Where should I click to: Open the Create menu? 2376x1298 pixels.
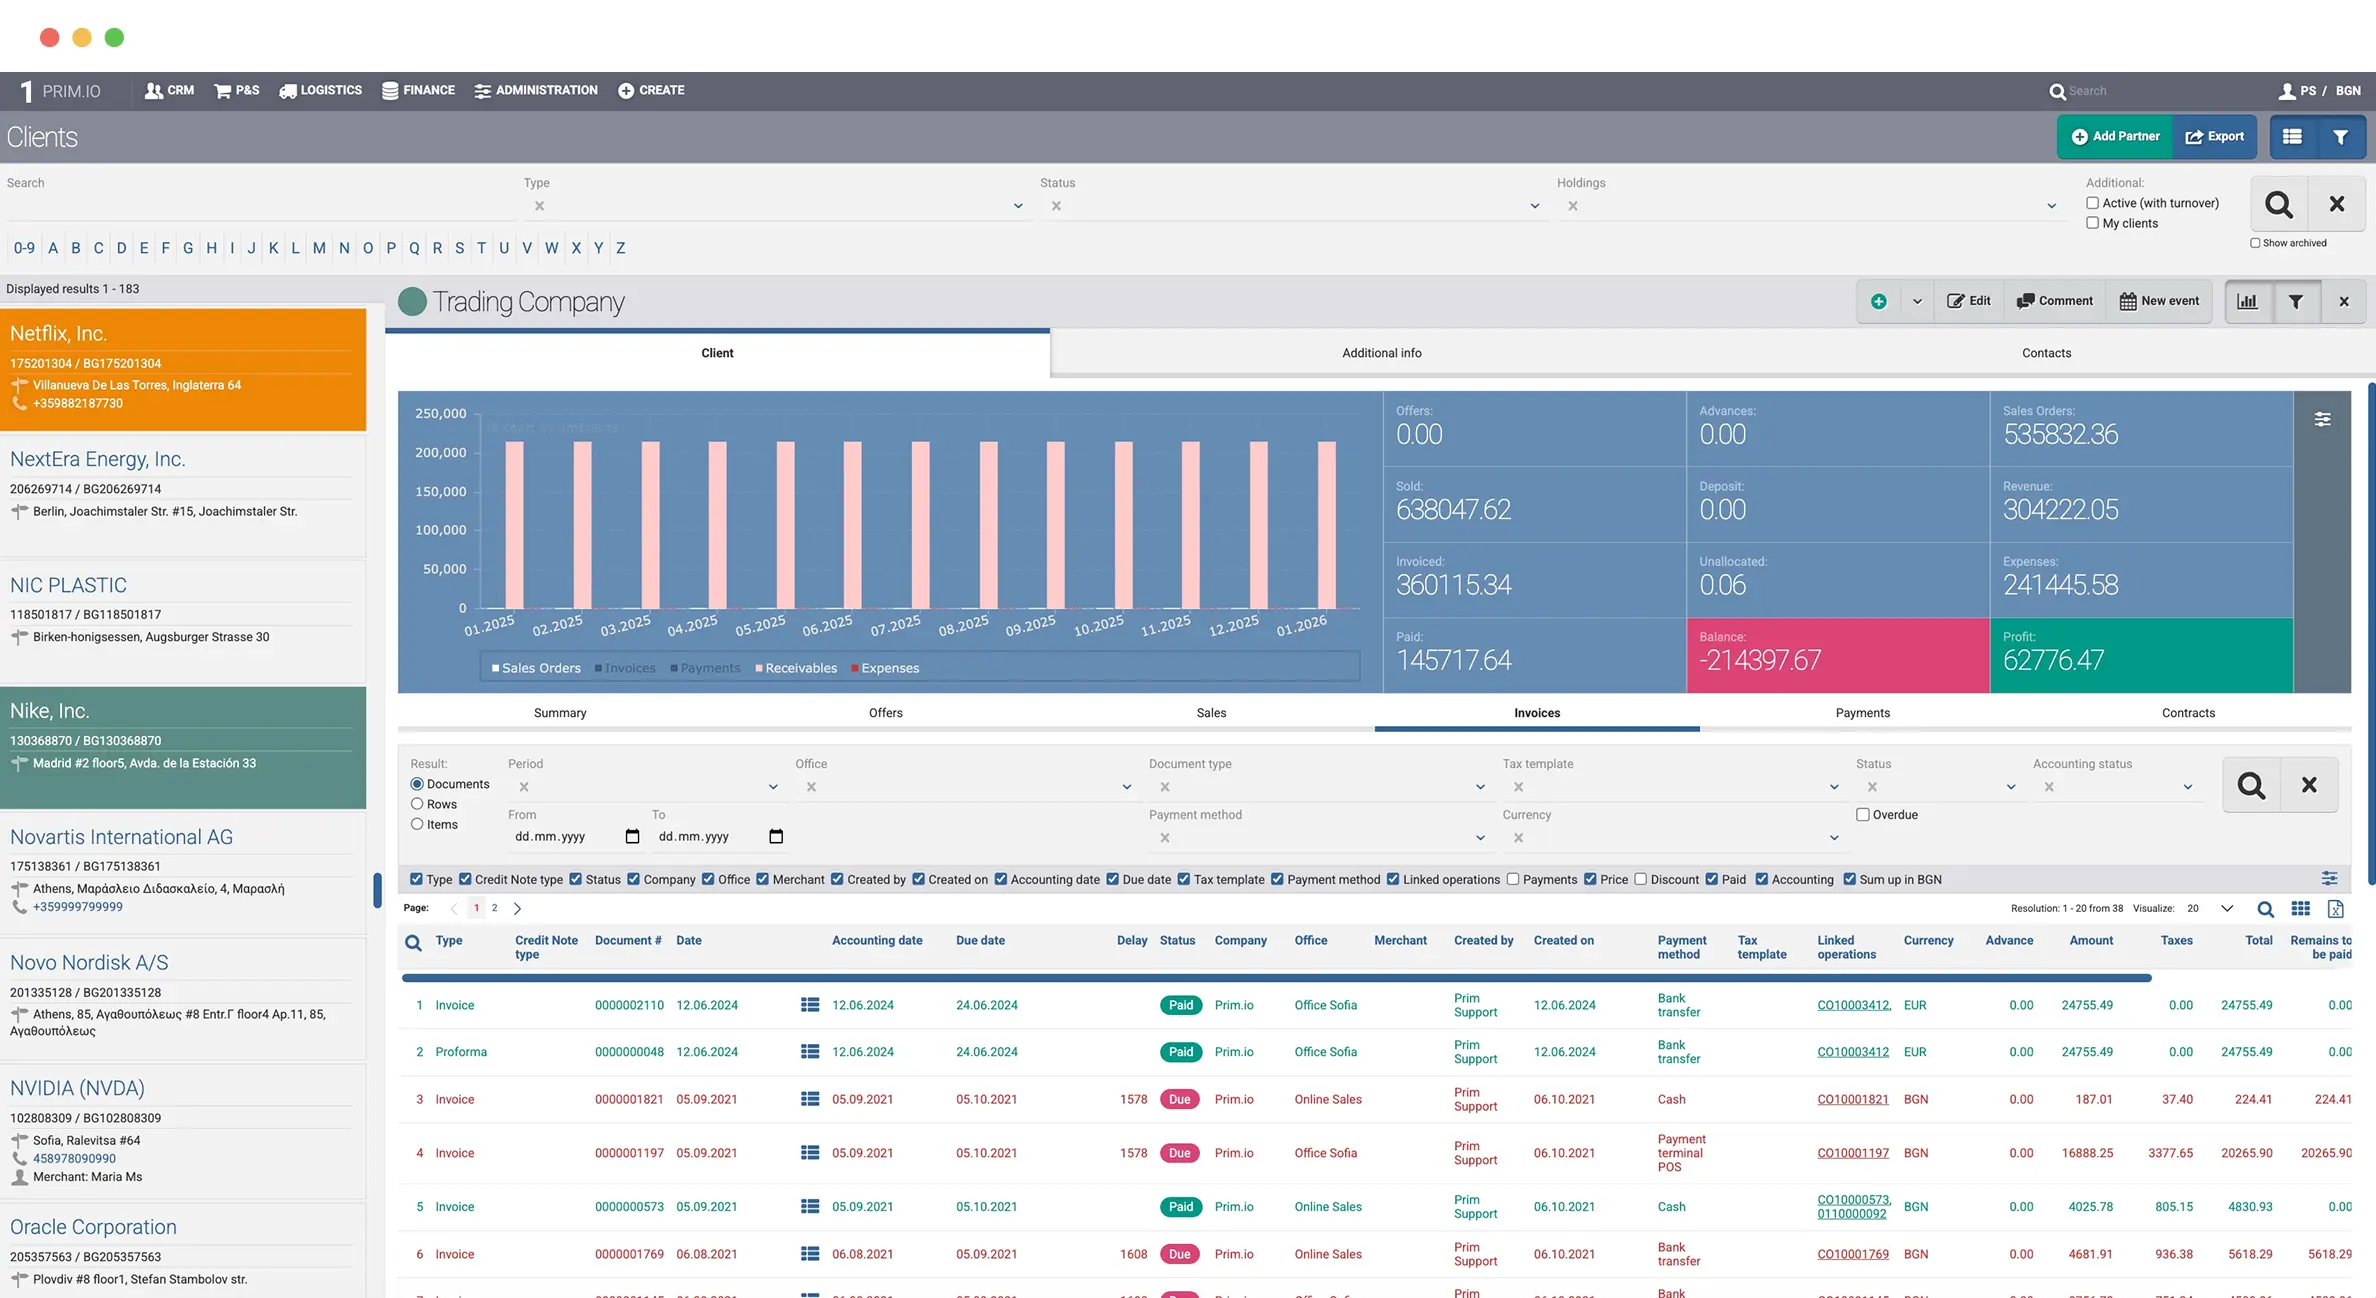click(651, 90)
